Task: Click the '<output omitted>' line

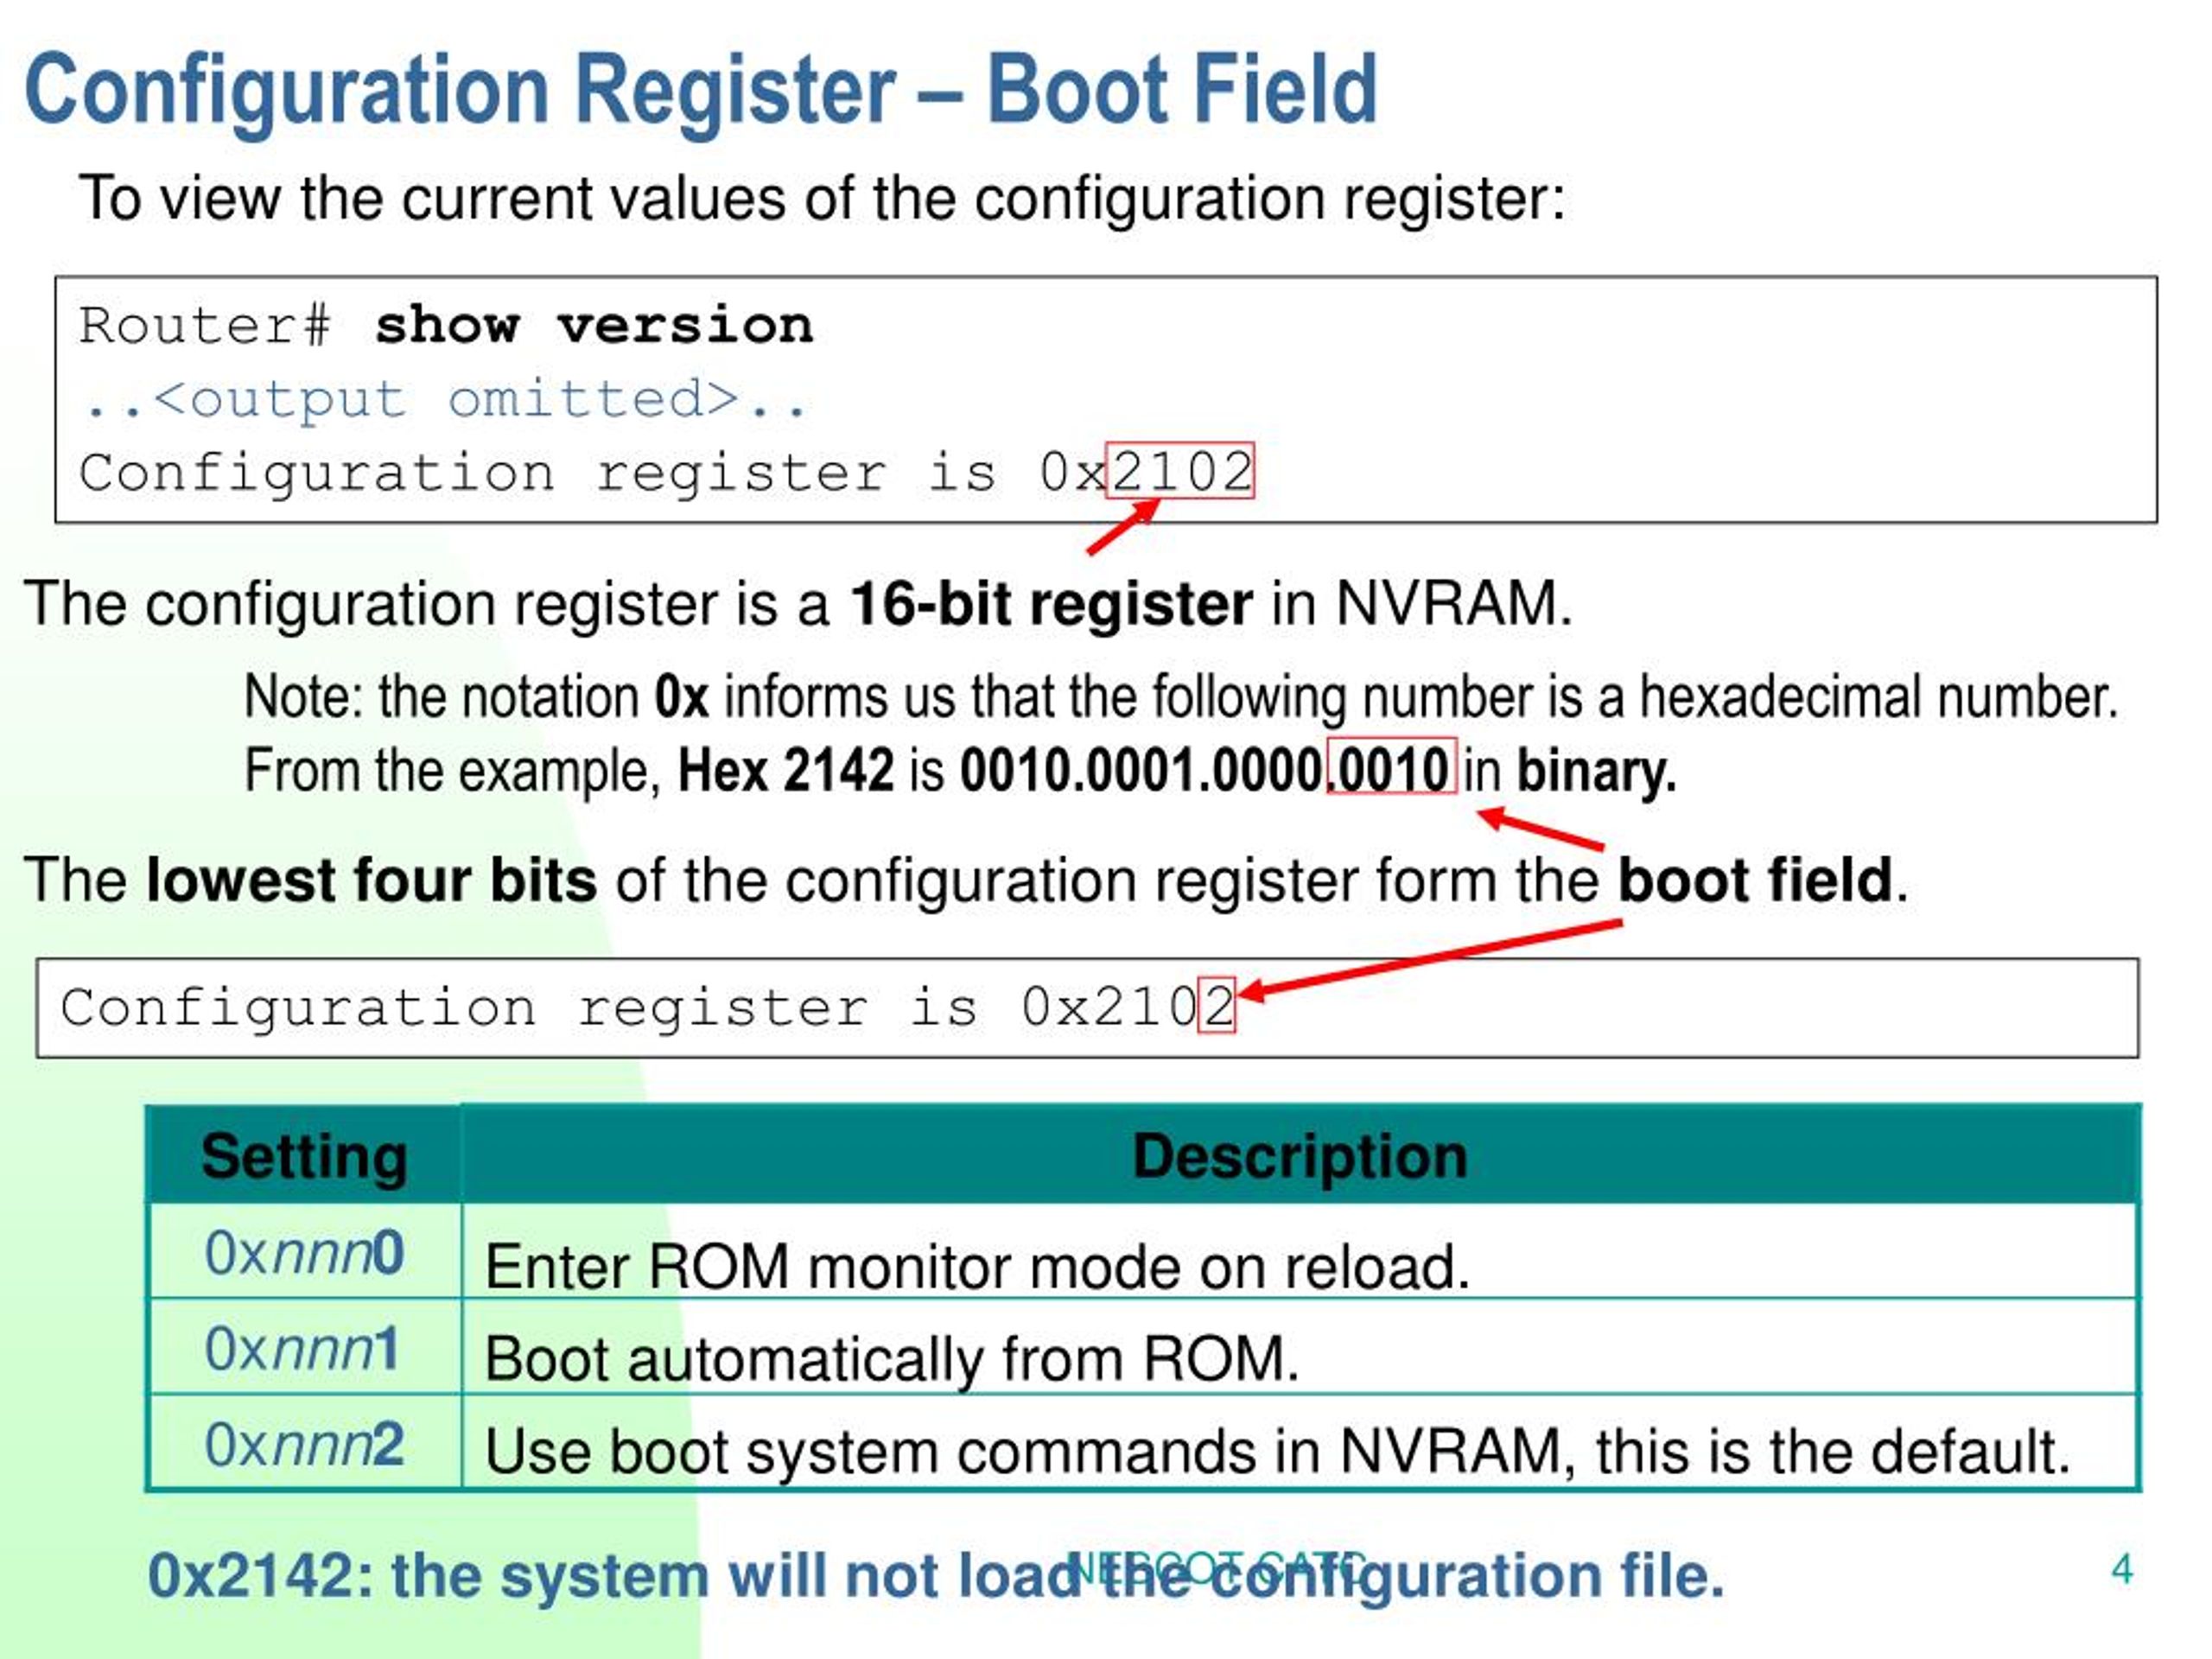Action: point(444,400)
